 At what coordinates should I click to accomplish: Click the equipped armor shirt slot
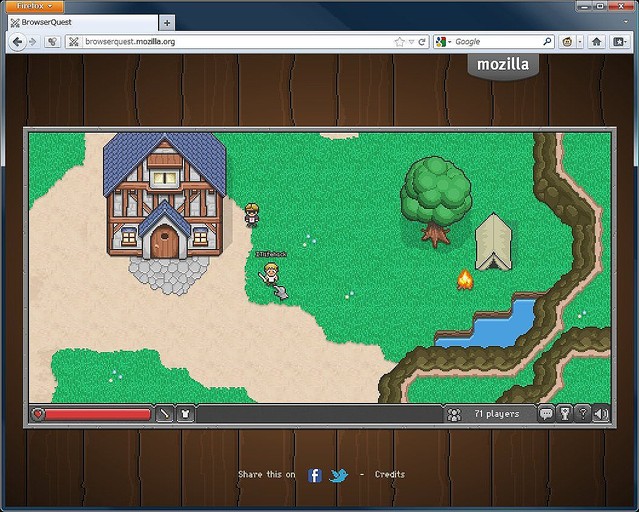pos(185,414)
